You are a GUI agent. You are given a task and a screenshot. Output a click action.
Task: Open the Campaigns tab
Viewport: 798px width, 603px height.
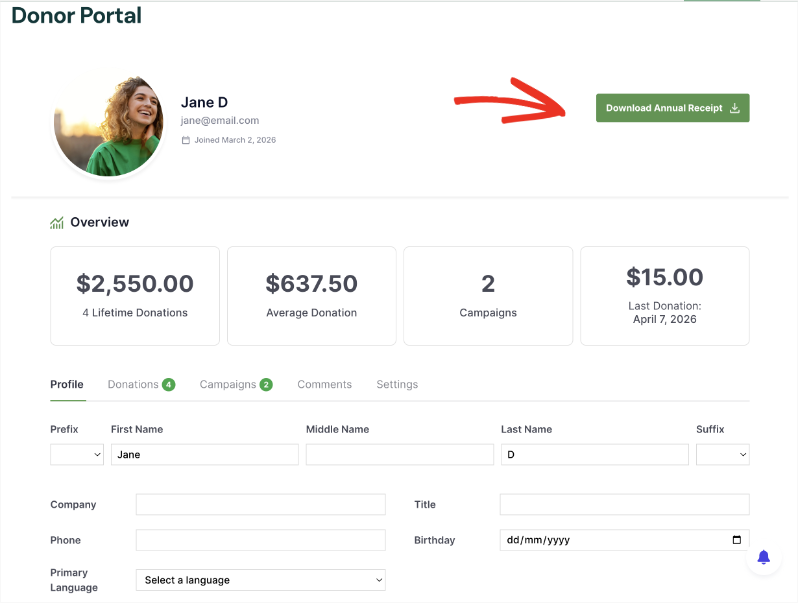(x=236, y=384)
